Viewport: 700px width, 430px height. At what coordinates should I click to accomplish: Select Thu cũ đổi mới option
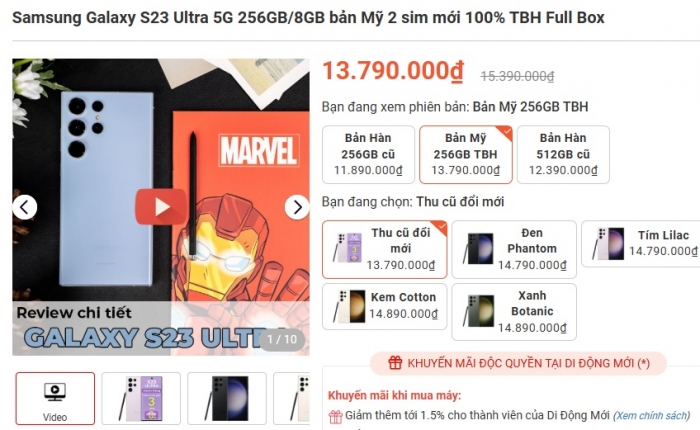click(384, 249)
